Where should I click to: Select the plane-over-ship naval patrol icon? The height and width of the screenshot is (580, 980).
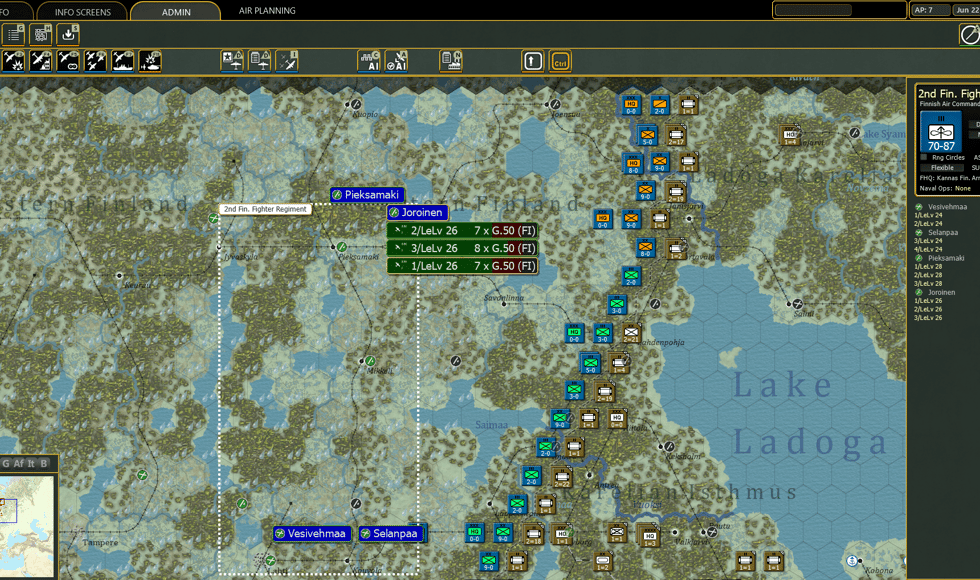point(122,61)
